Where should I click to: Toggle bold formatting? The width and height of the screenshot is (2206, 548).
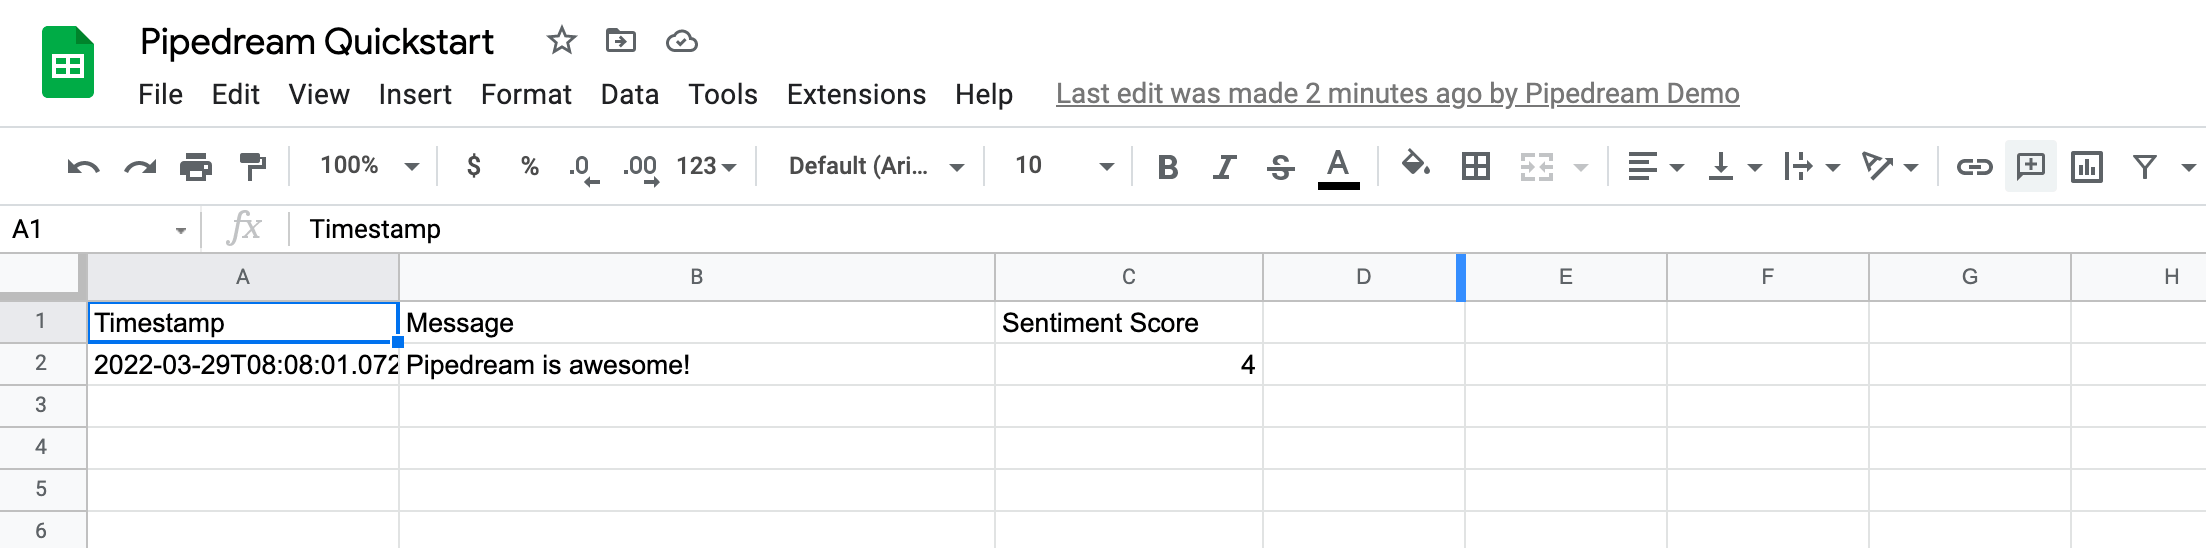click(x=1167, y=166)
